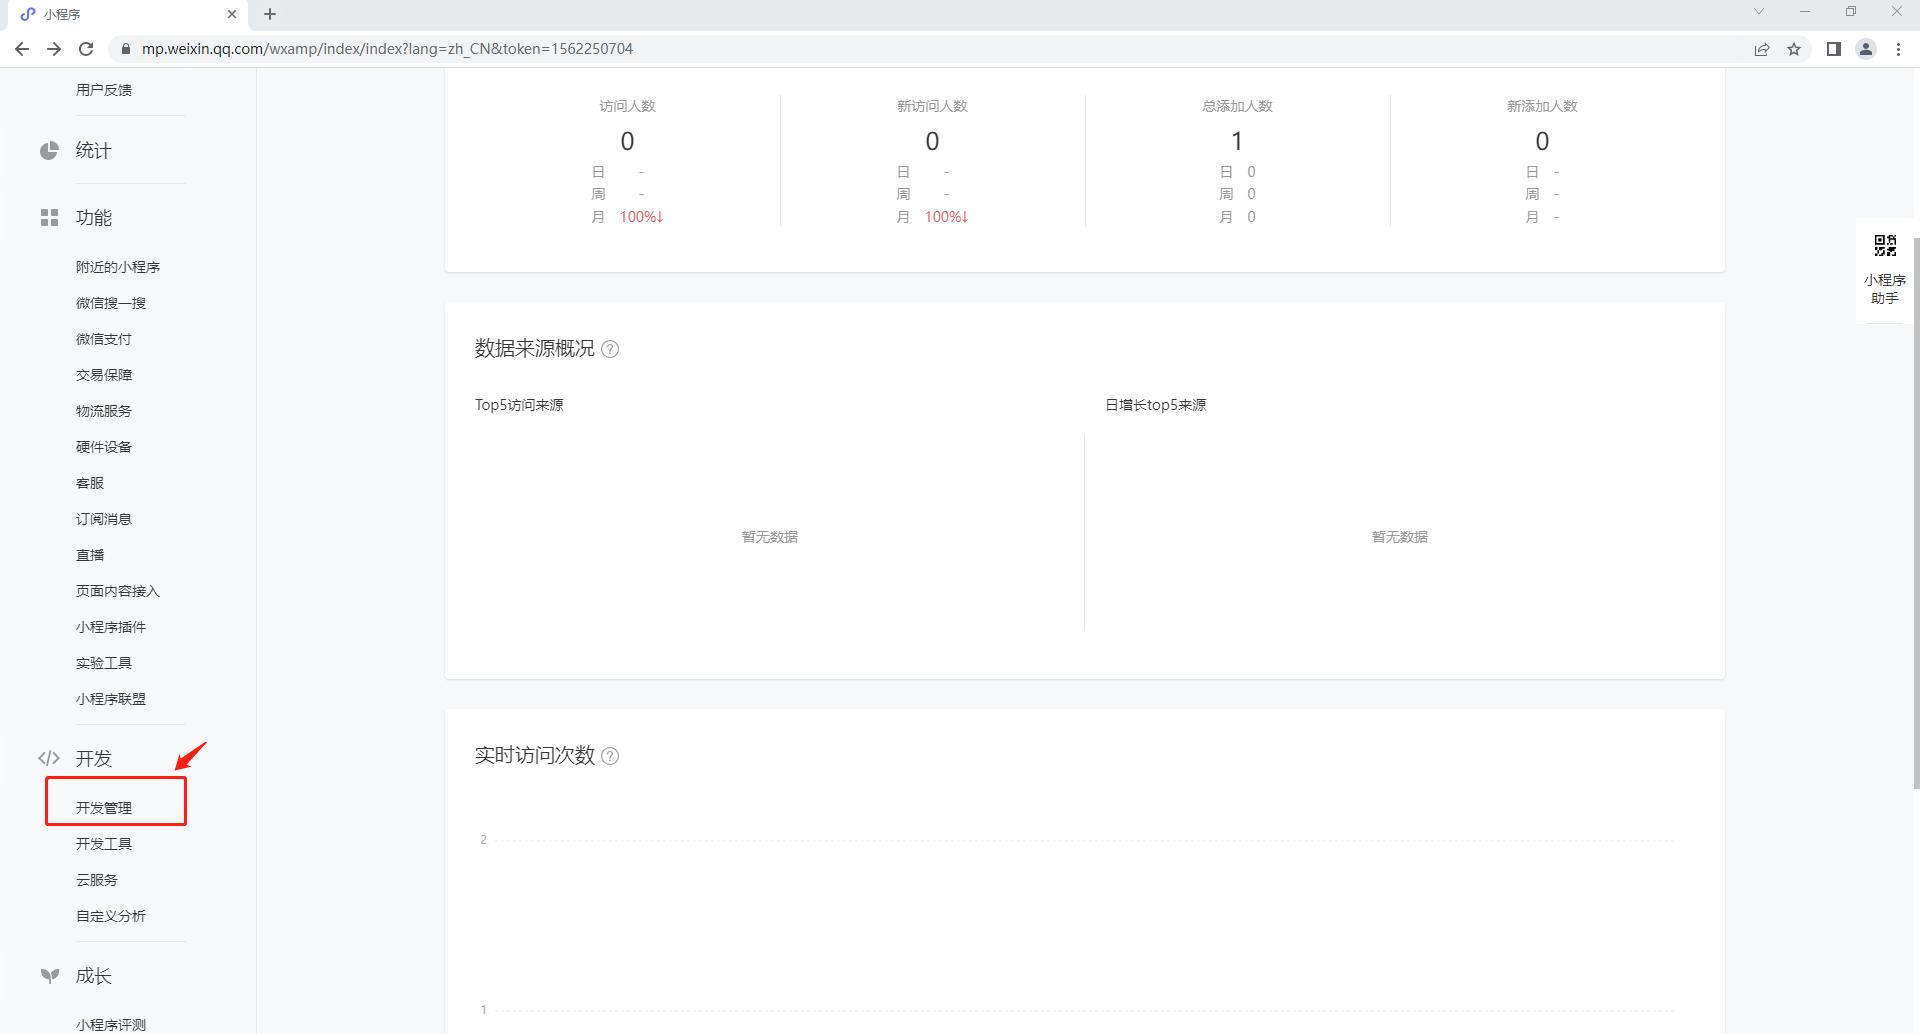Open a new browser tab

(270, 14)
